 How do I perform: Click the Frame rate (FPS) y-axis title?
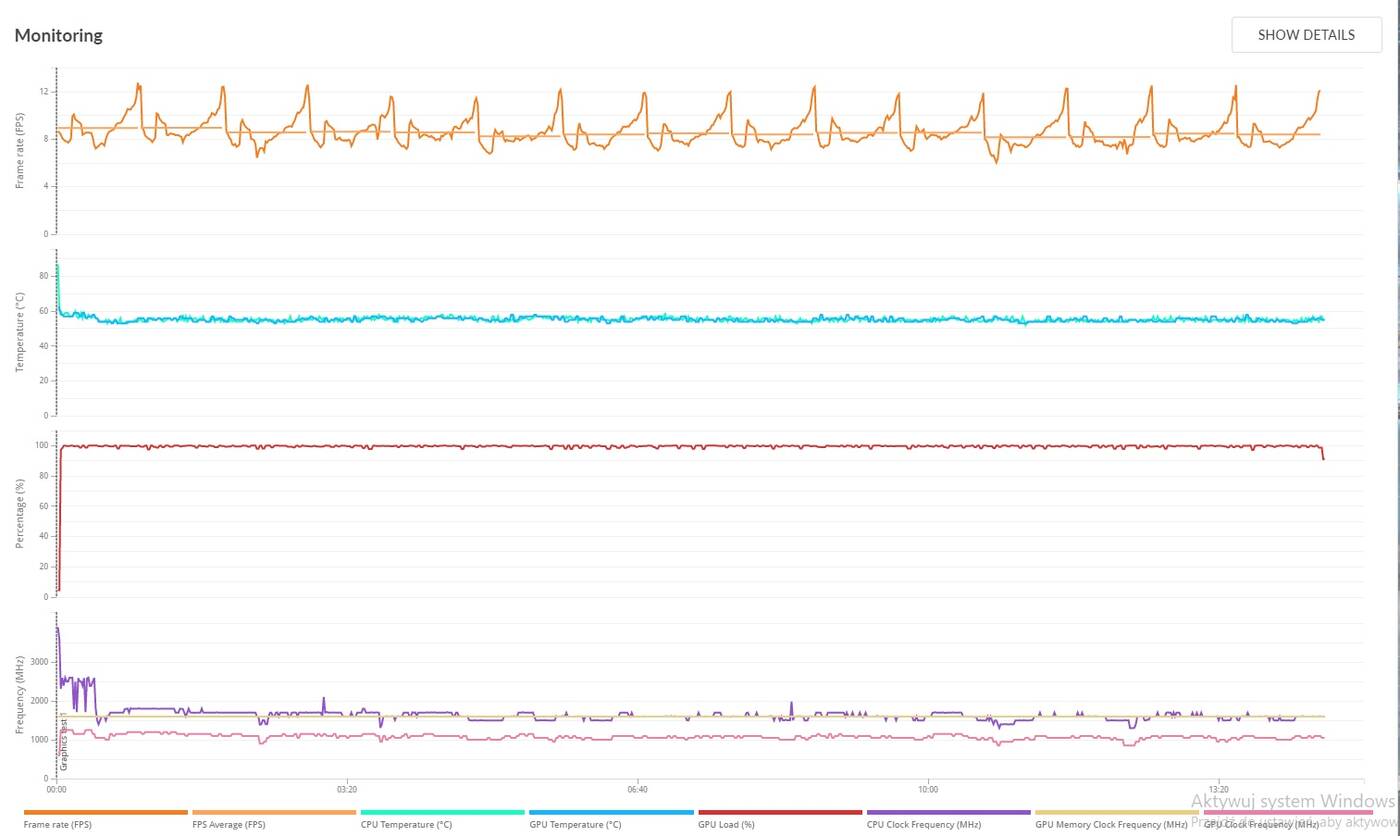(x=20, y=151)
